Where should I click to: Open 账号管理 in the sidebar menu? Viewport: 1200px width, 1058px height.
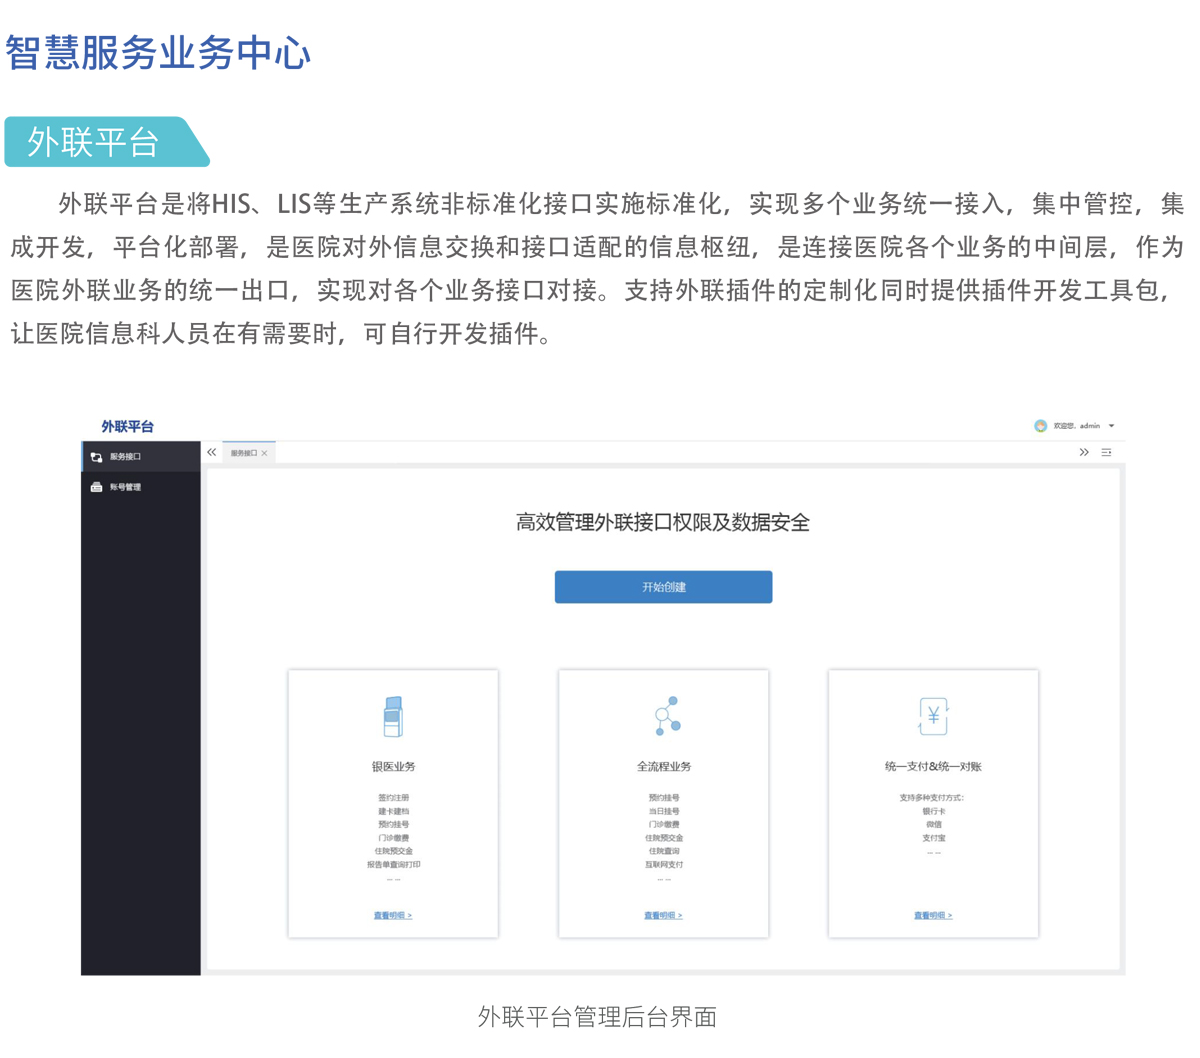click(126, 487)
